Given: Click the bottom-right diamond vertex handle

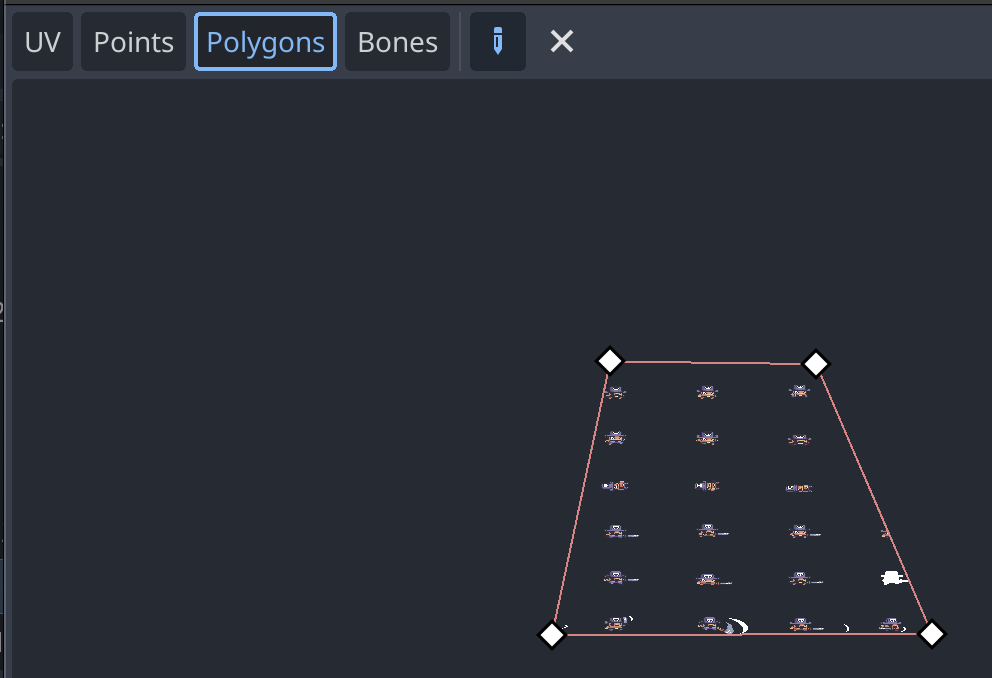Looking at the screenshot, I should 930,632.
